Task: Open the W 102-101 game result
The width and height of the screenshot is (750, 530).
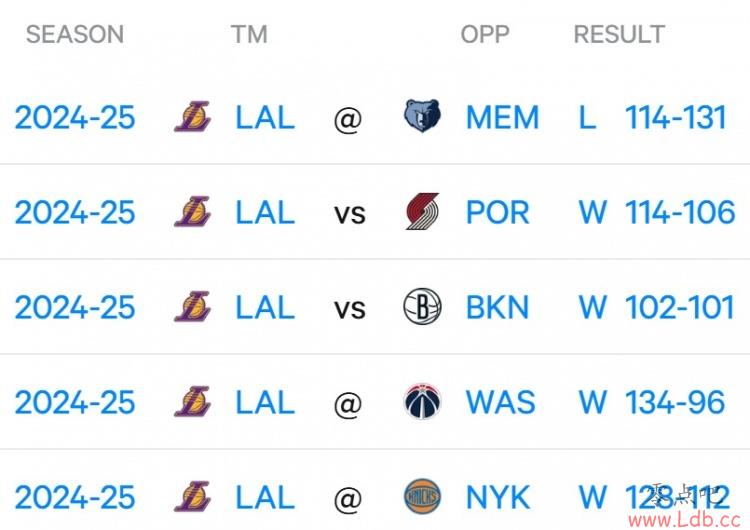Action: click(x=656, y=307)
